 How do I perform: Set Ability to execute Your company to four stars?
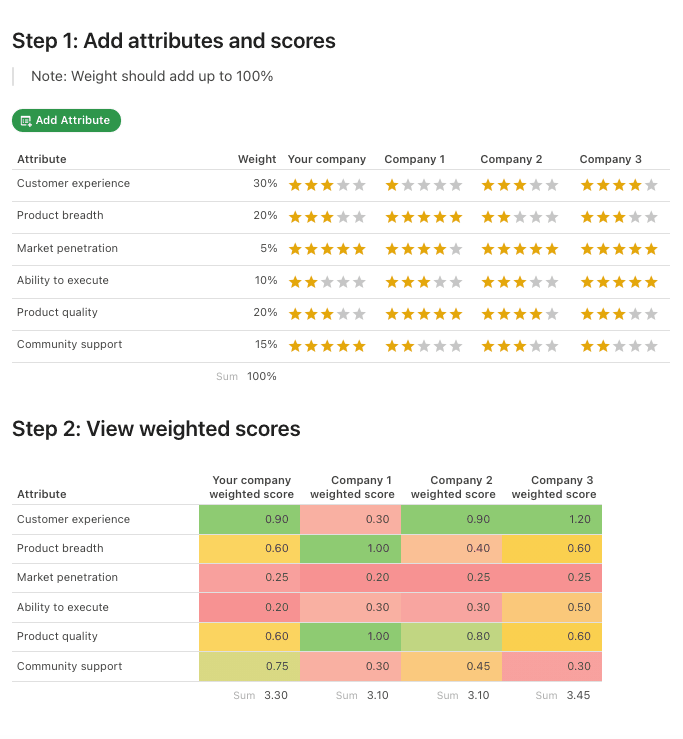point(343,282)
